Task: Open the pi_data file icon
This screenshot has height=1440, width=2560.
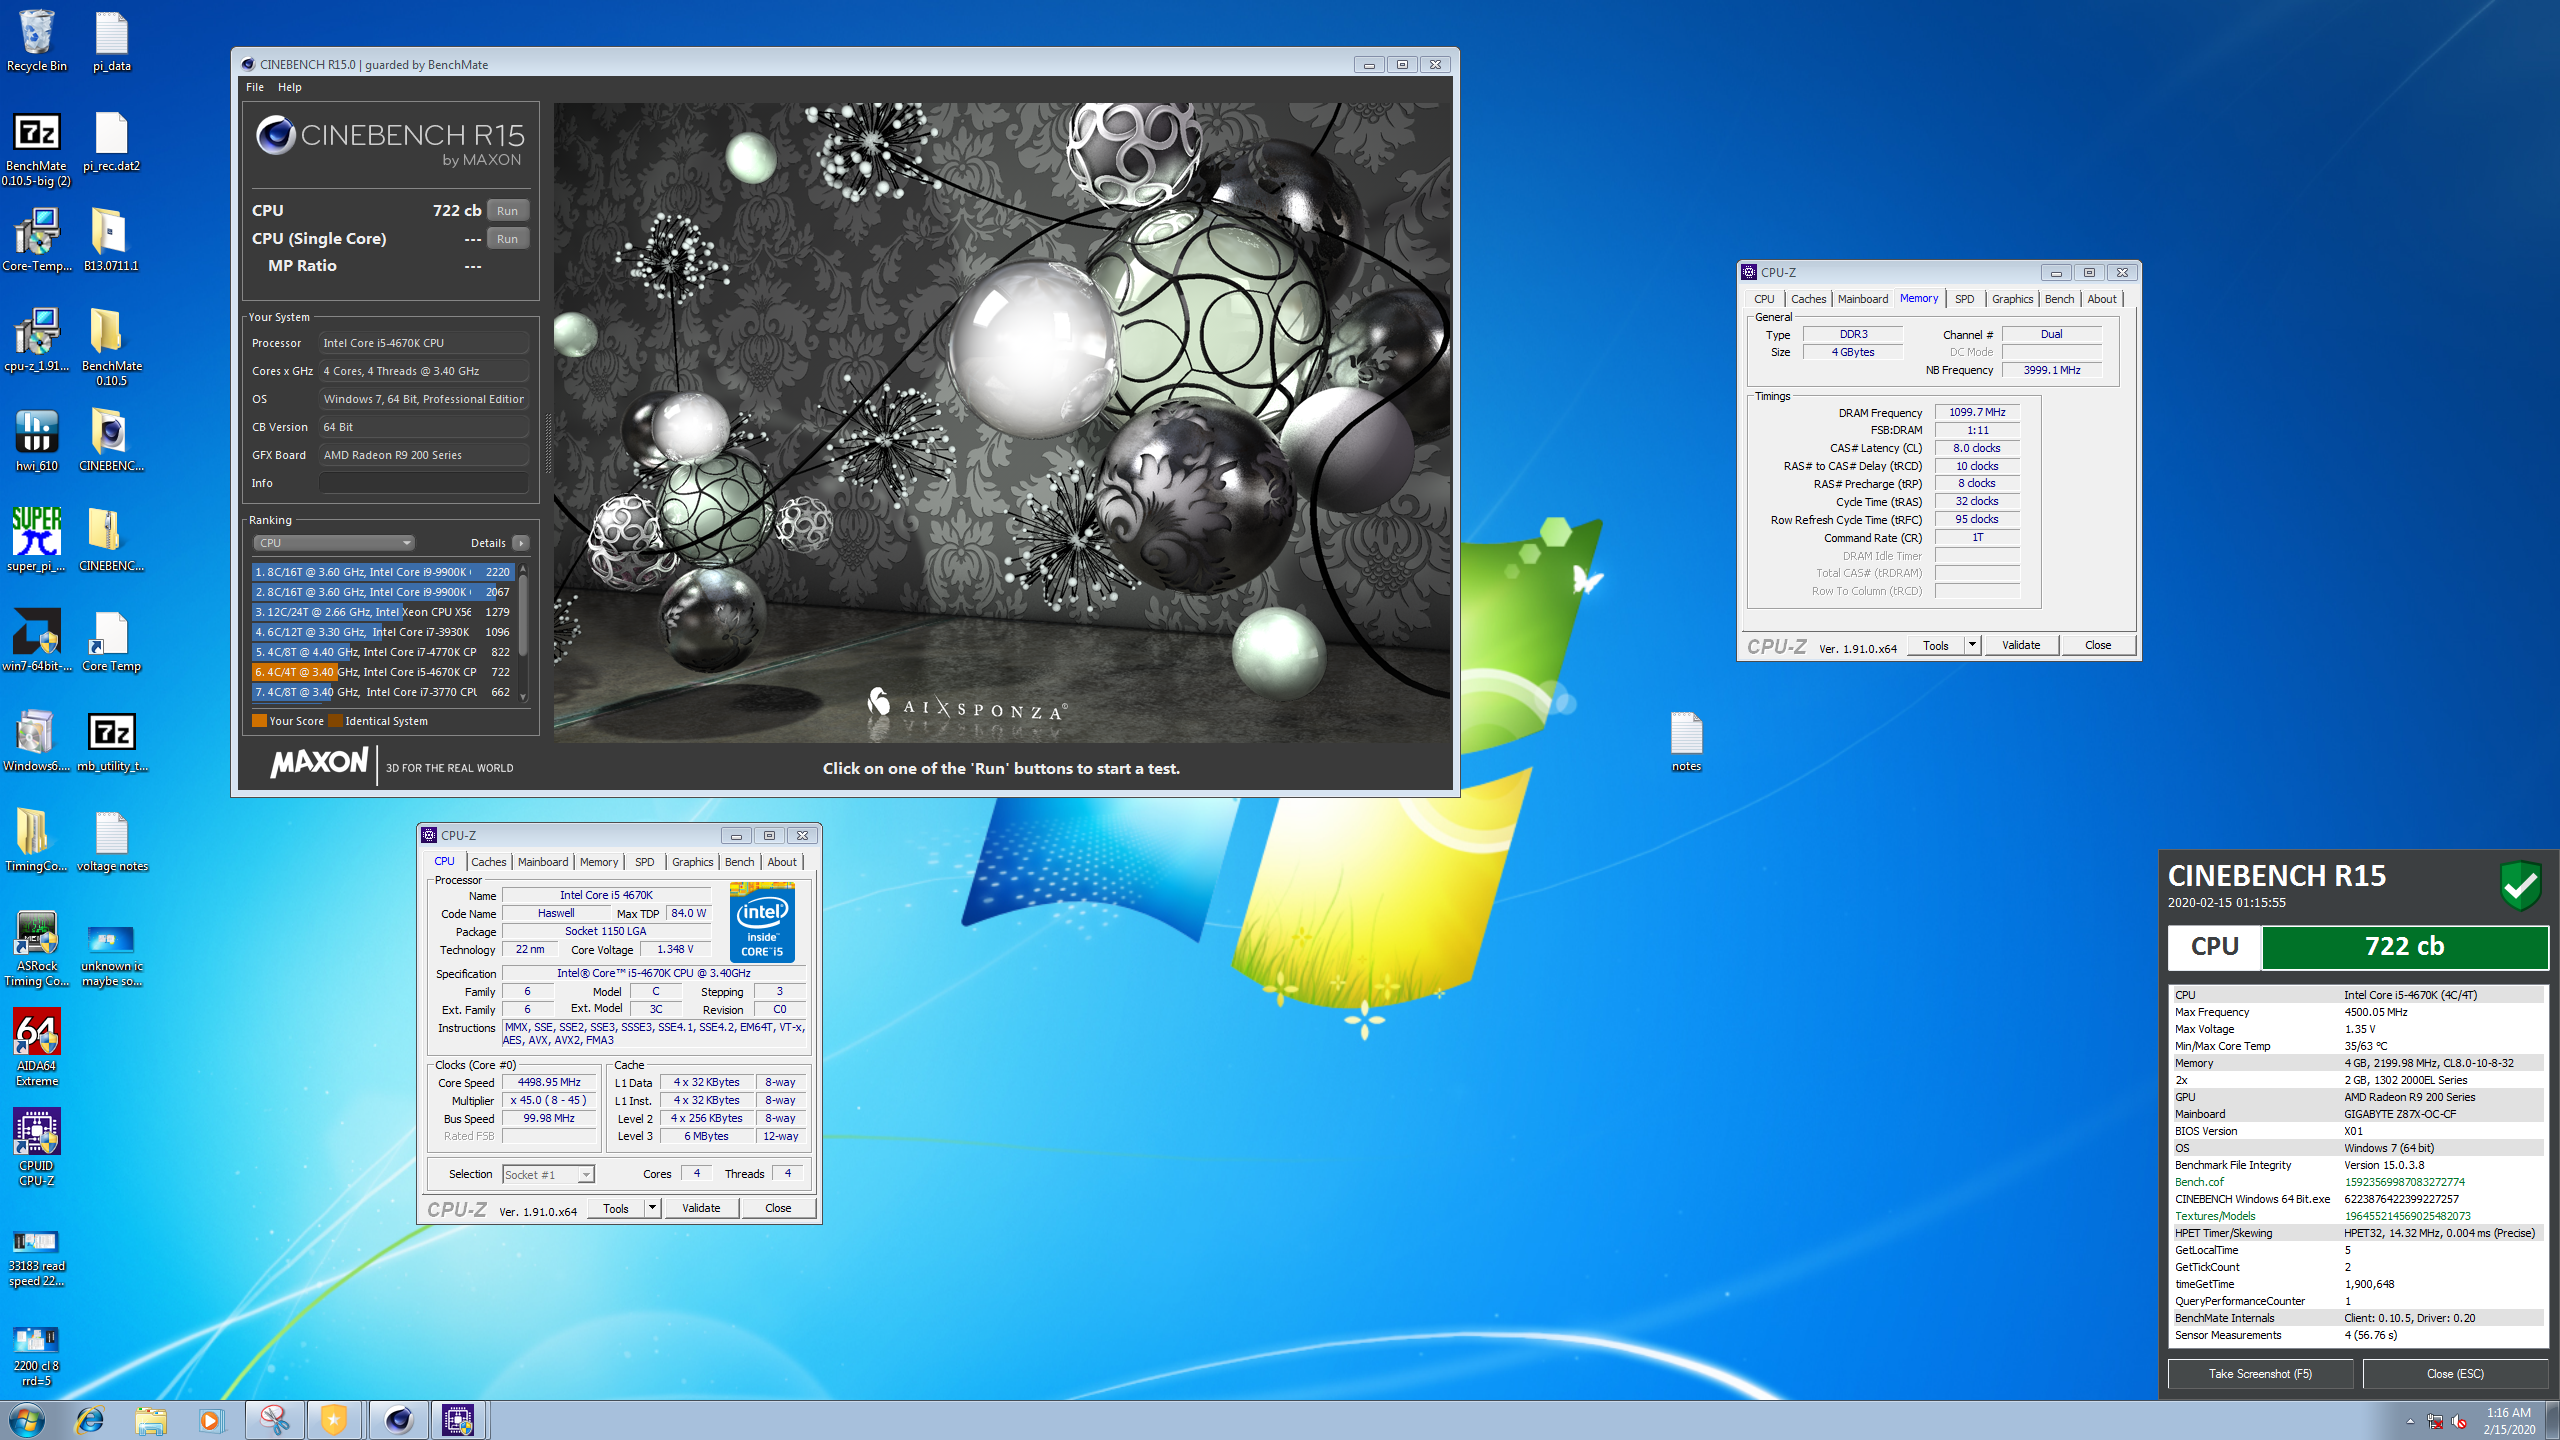Action: point(112,41)
